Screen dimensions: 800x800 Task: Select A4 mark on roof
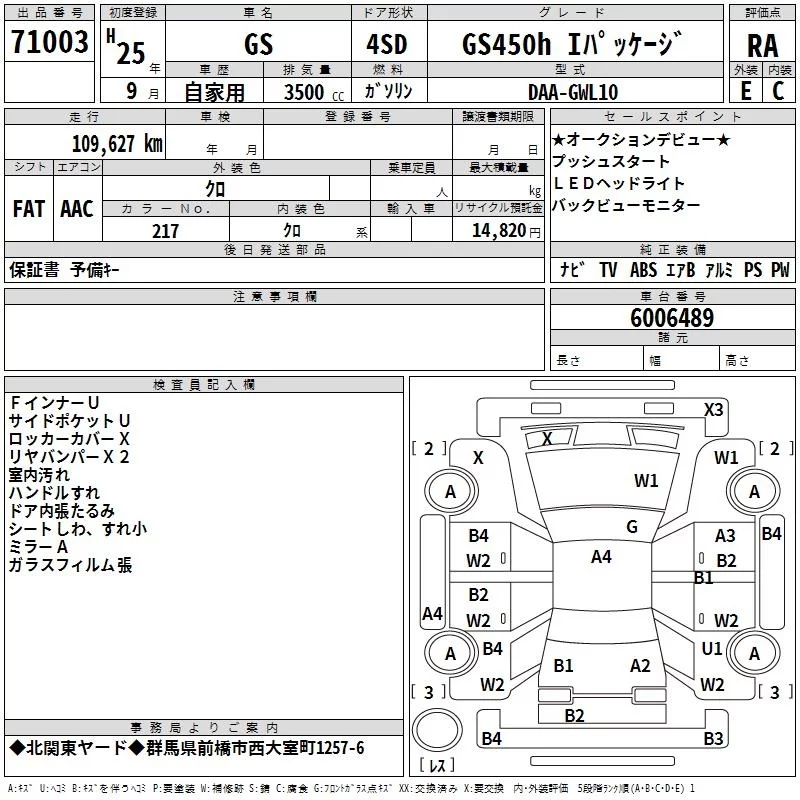(601, 557)
